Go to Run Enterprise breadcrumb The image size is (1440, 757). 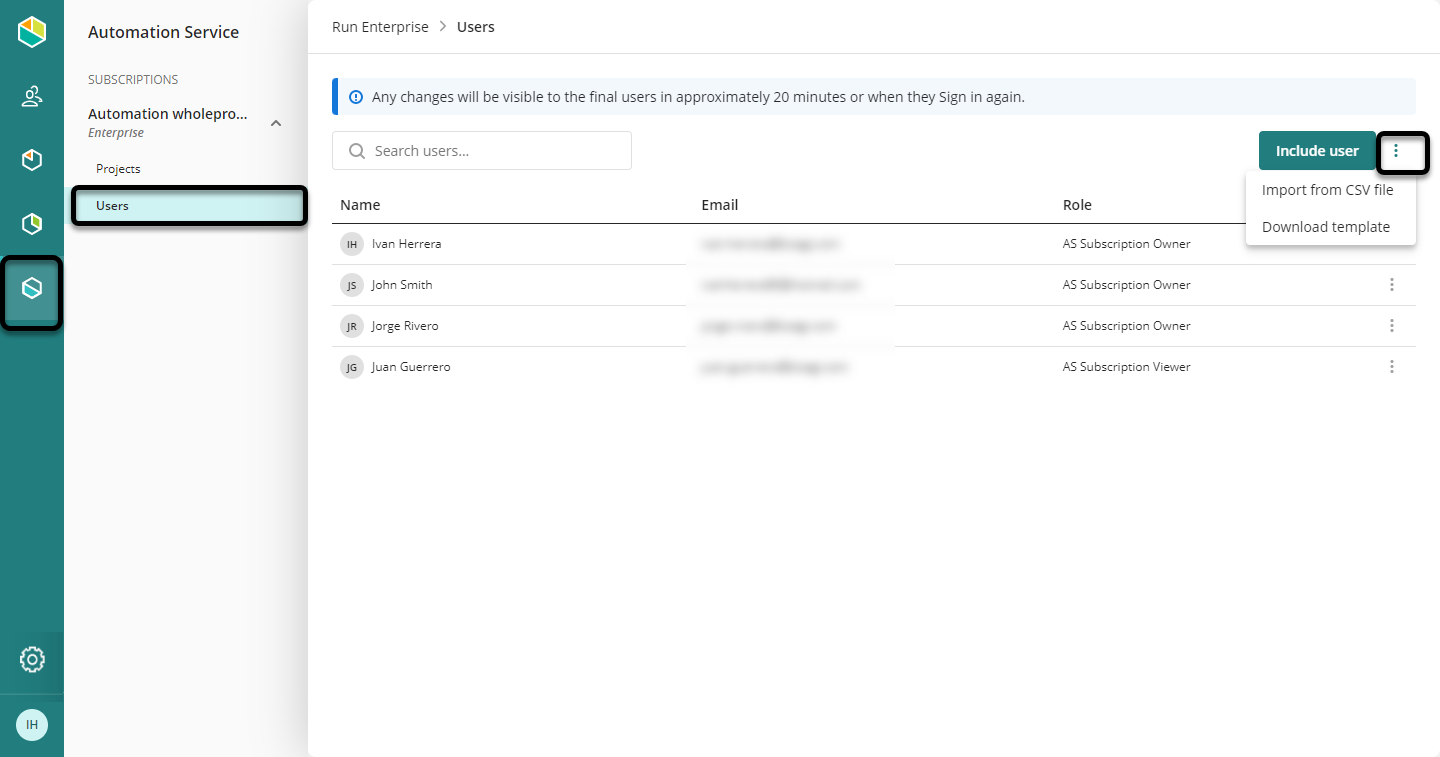click(x=380, y=27)
